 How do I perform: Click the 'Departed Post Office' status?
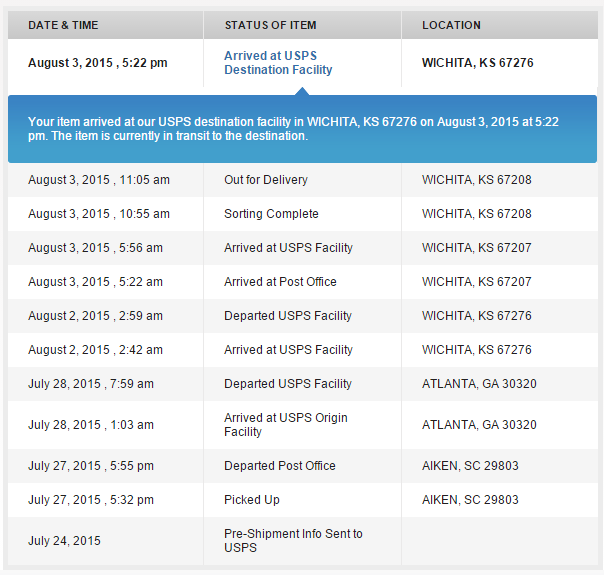click(280, 466)
